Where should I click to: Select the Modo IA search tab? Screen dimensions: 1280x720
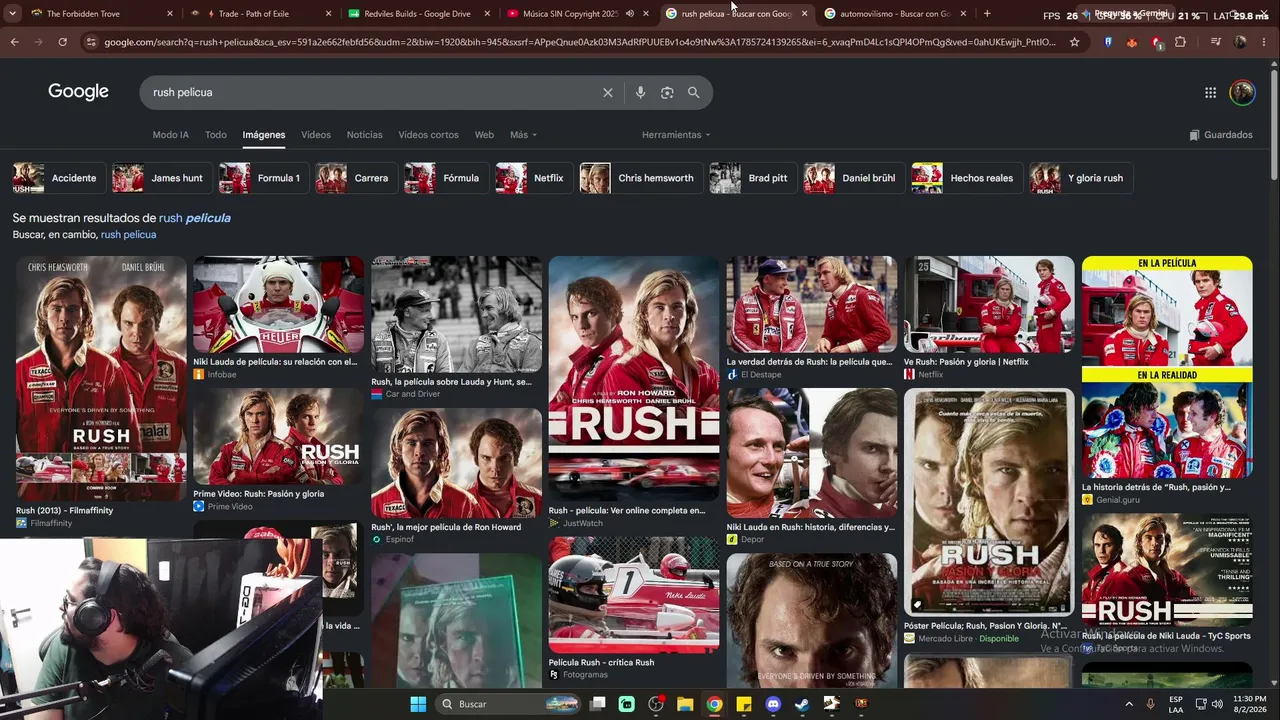point(170,135)
